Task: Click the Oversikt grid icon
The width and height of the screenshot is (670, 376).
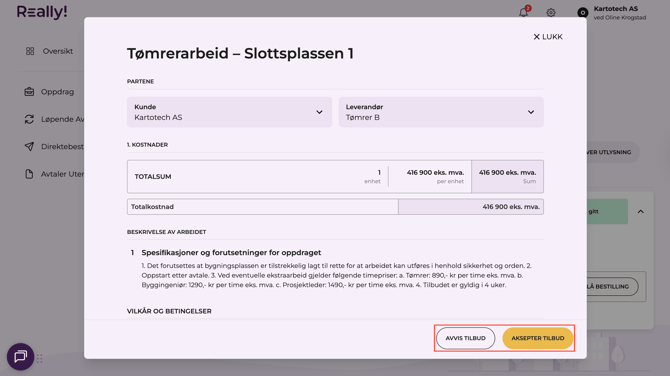Action: 30,51
